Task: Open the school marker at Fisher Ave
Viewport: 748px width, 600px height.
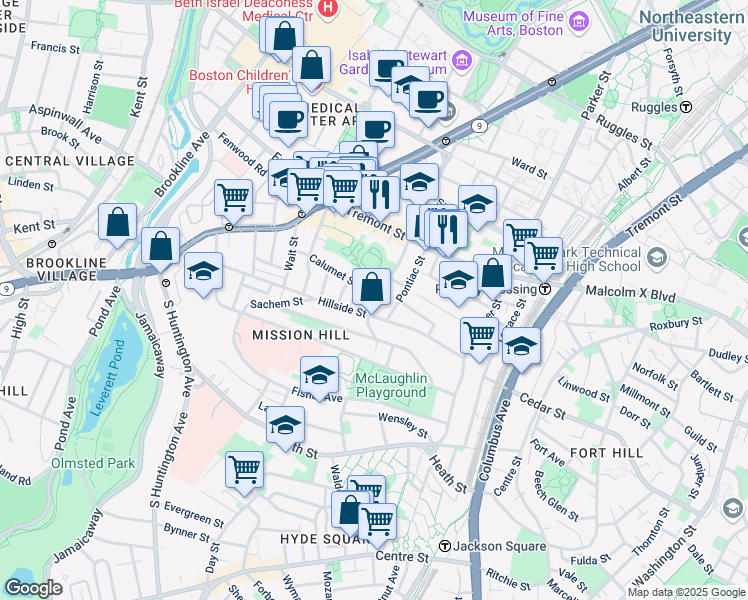Action: (319, 376)
